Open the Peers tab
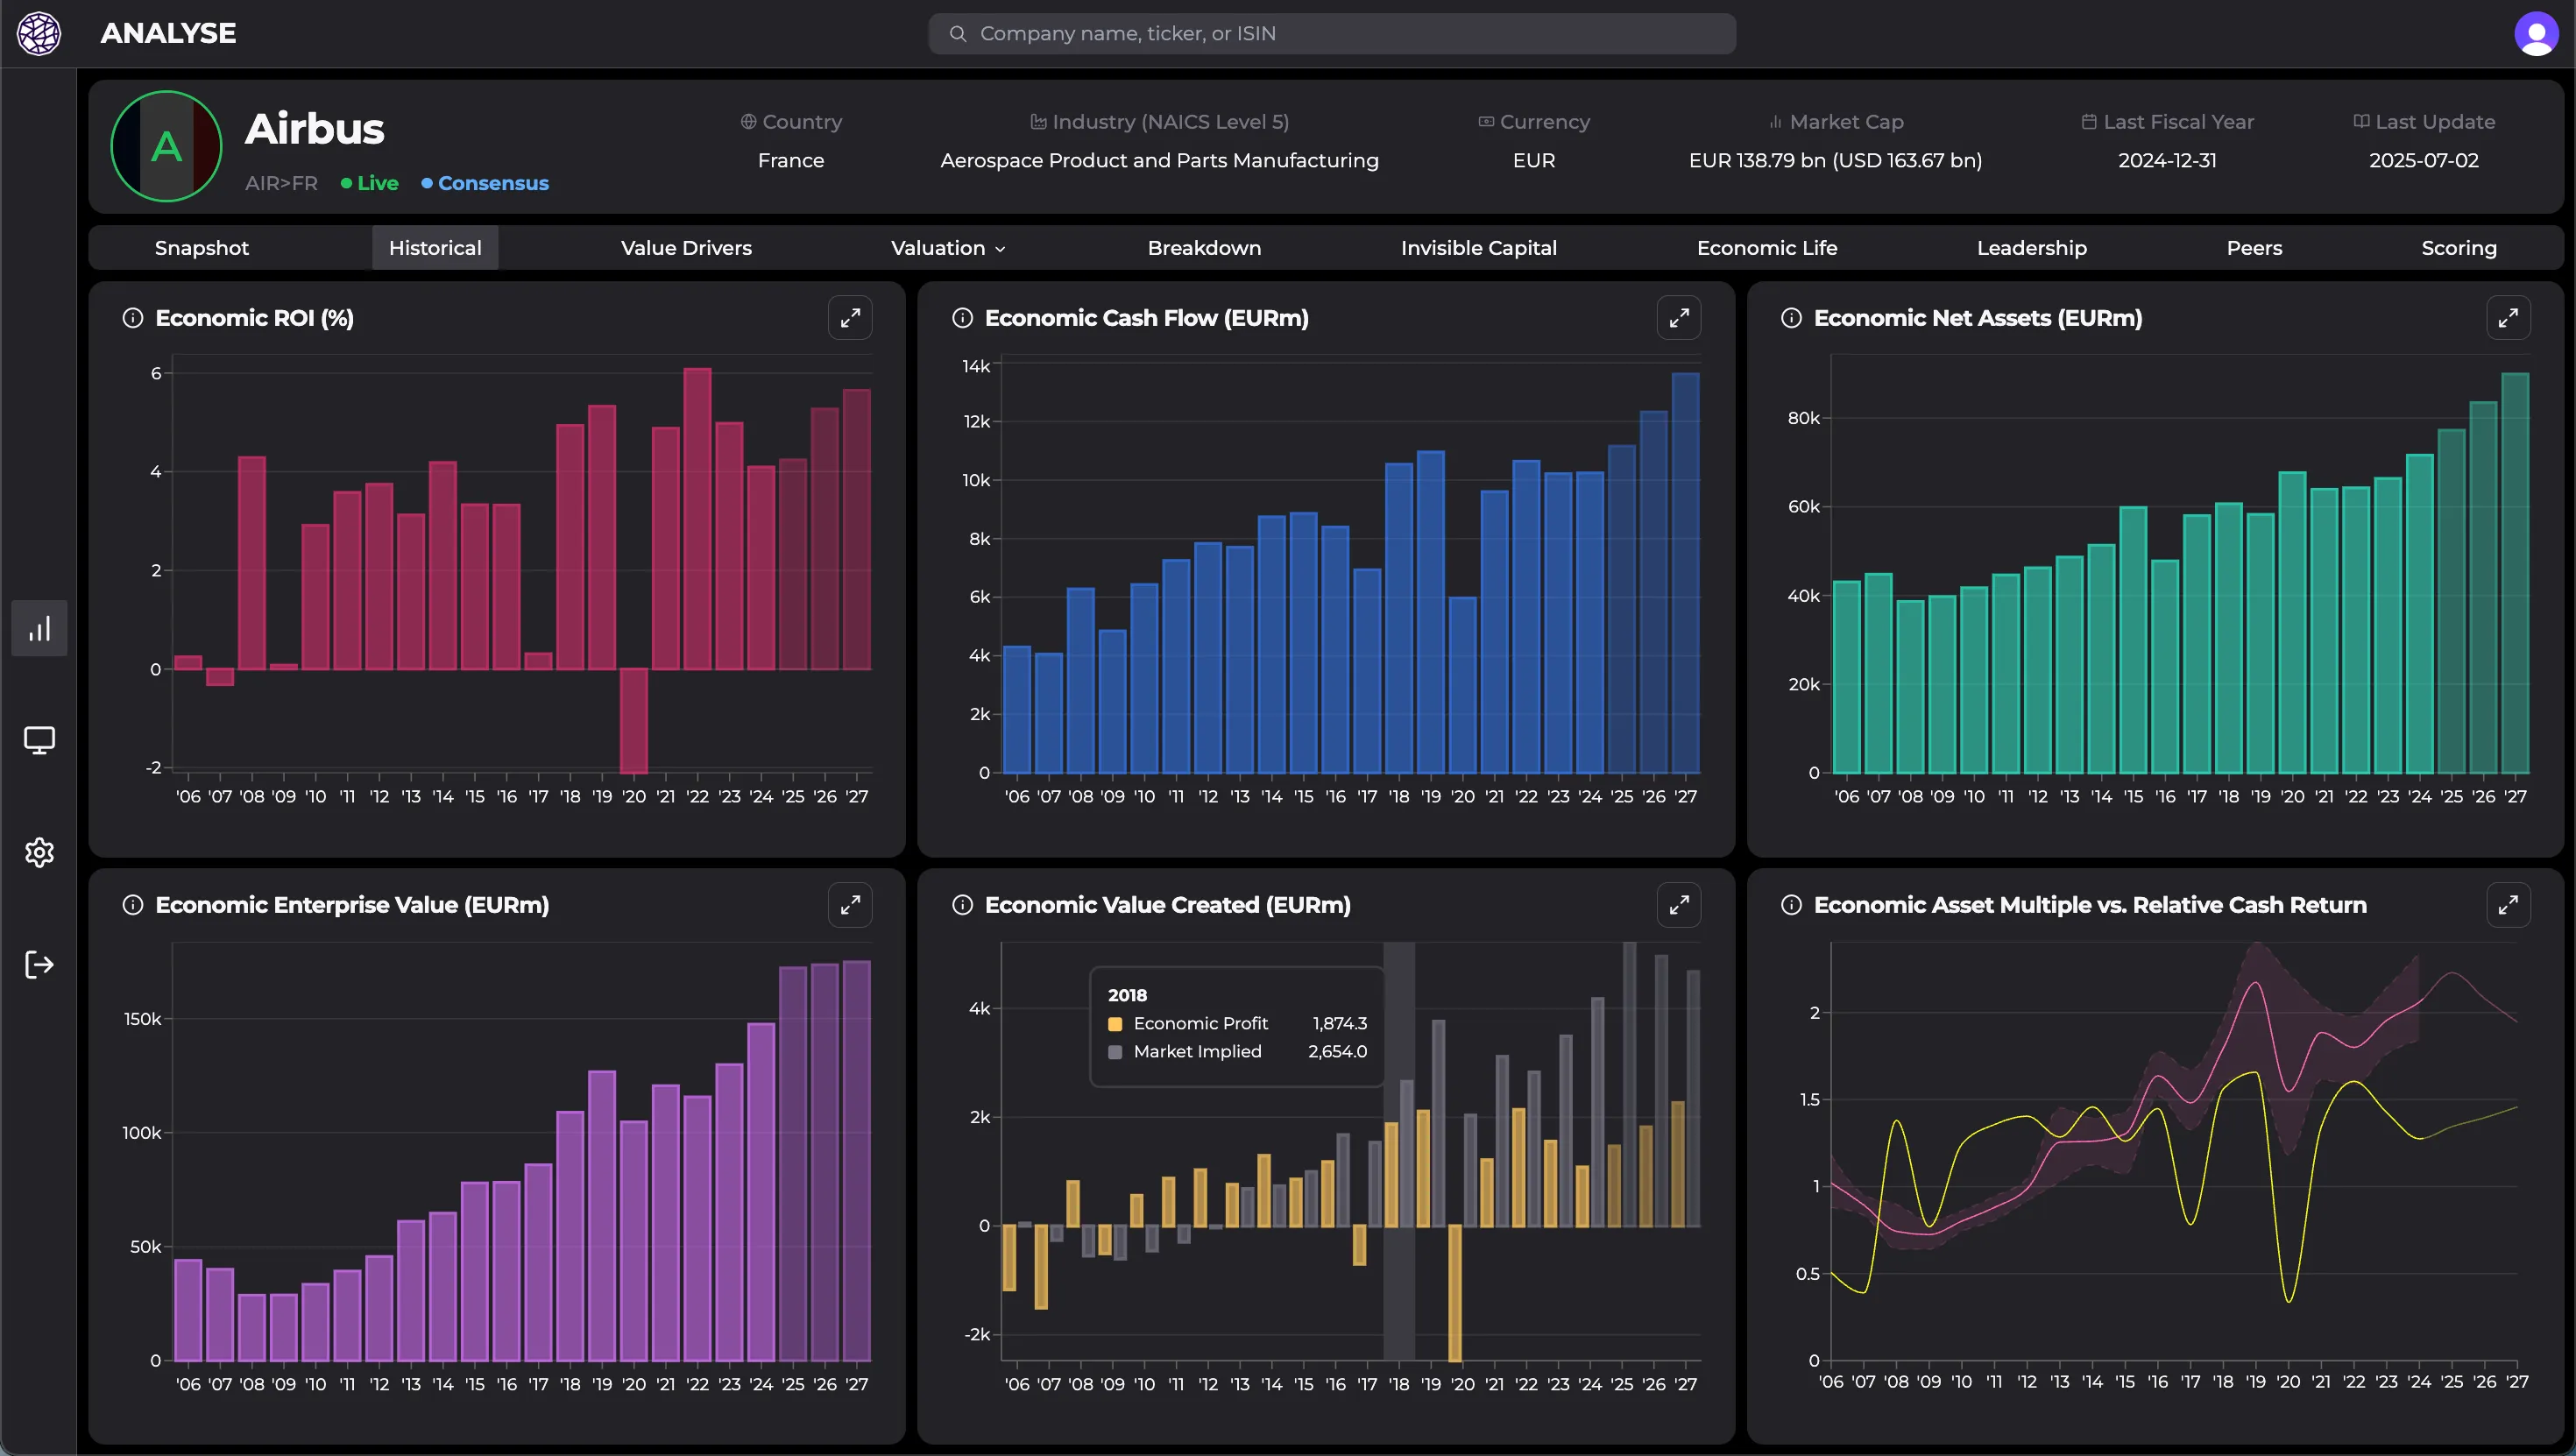This screenshot has width=2576, height=1456. (x=2254, y=248)
